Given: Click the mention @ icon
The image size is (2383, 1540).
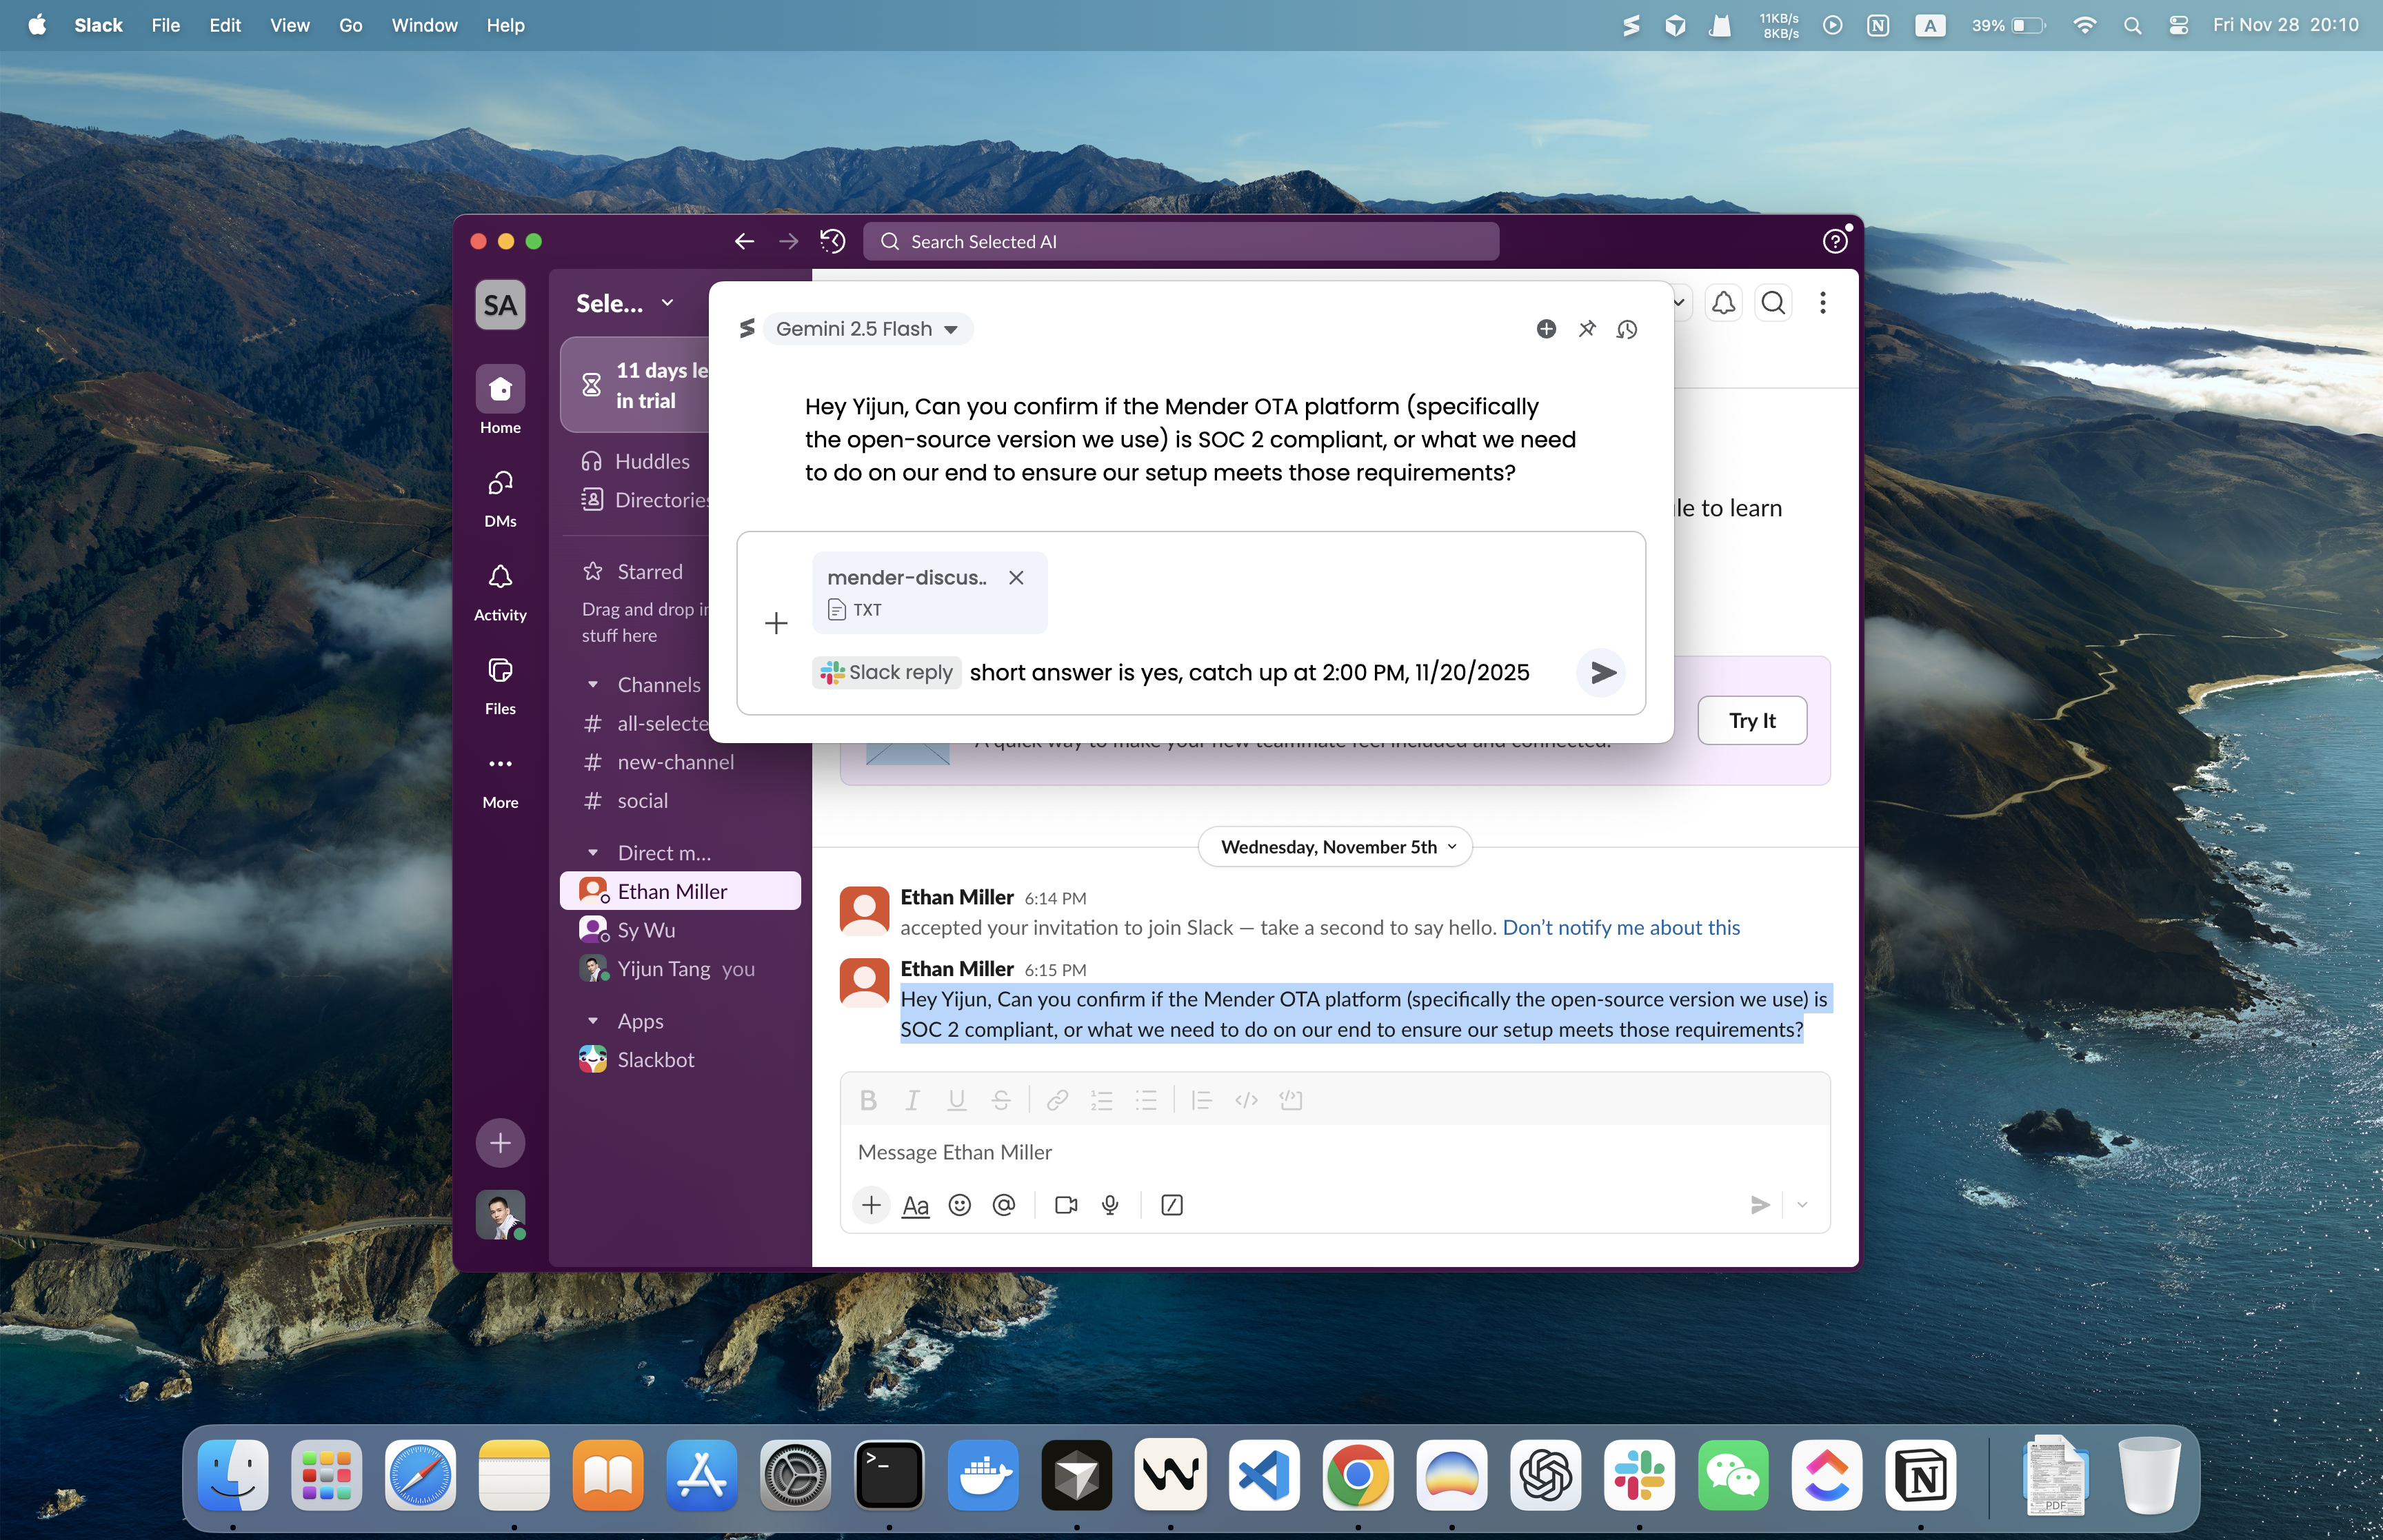Looking at the screenshot, I should pyautogui.click(x=1004, y=1205).
